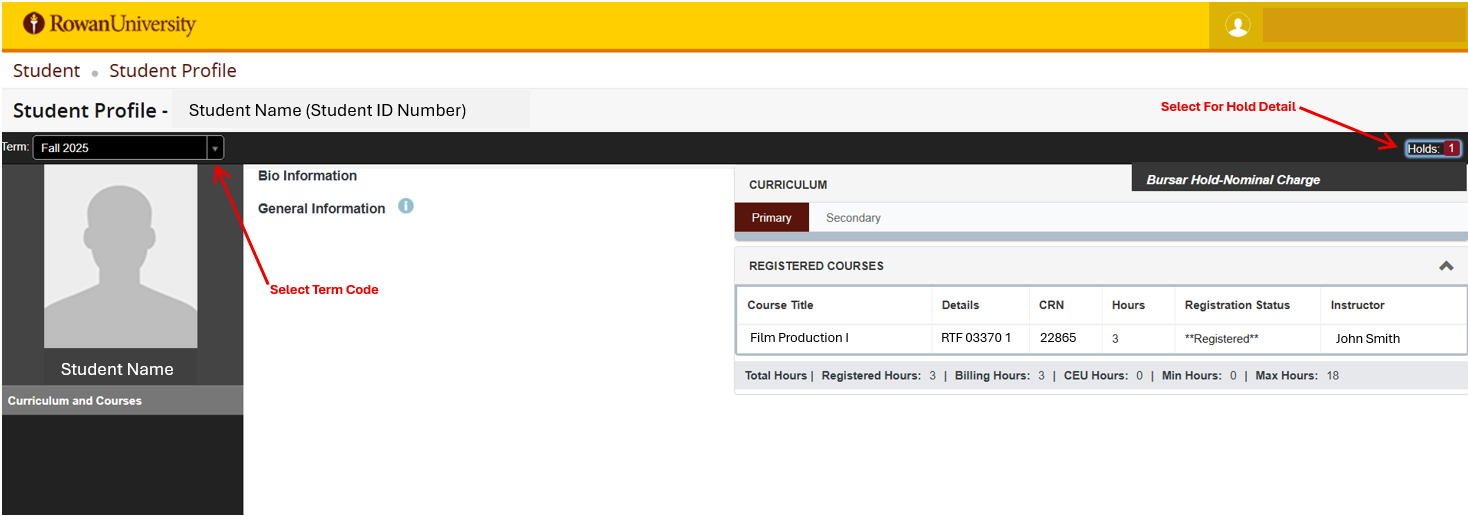
Task: Click the student profile photo placeholder
Action: [120, 256]
